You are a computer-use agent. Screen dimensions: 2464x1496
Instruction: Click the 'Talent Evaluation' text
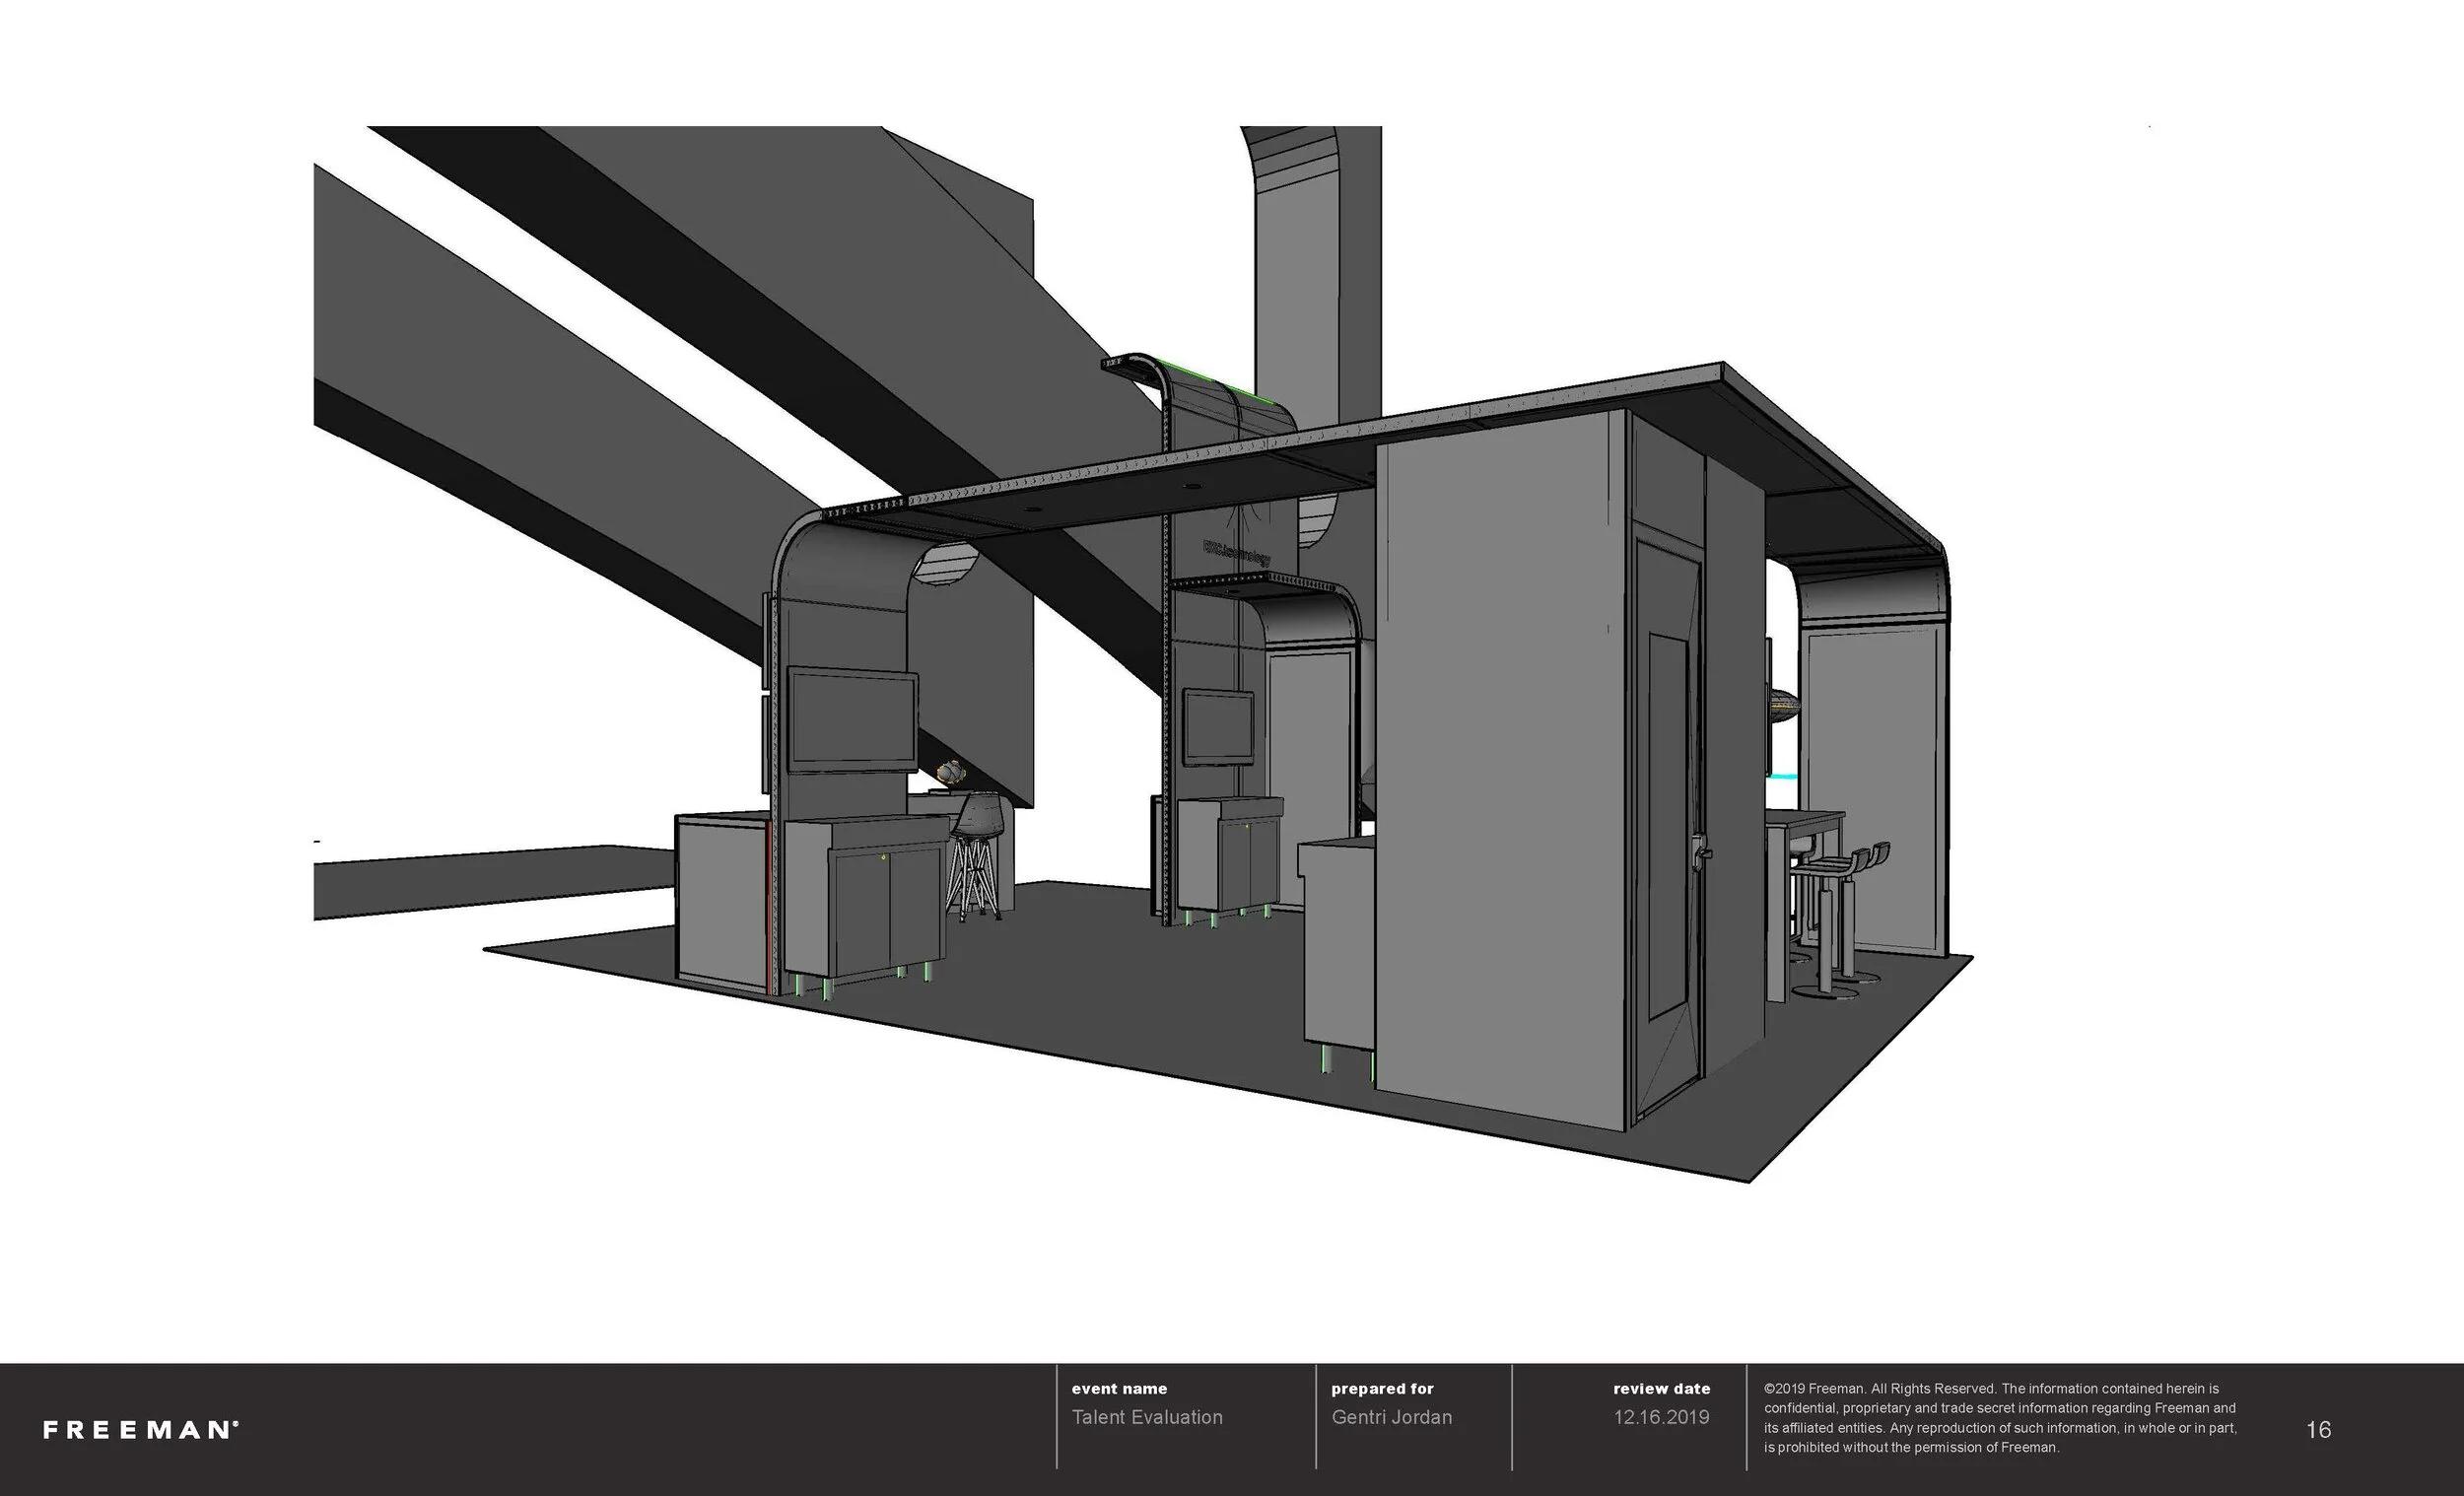tap(1147, 1417)
